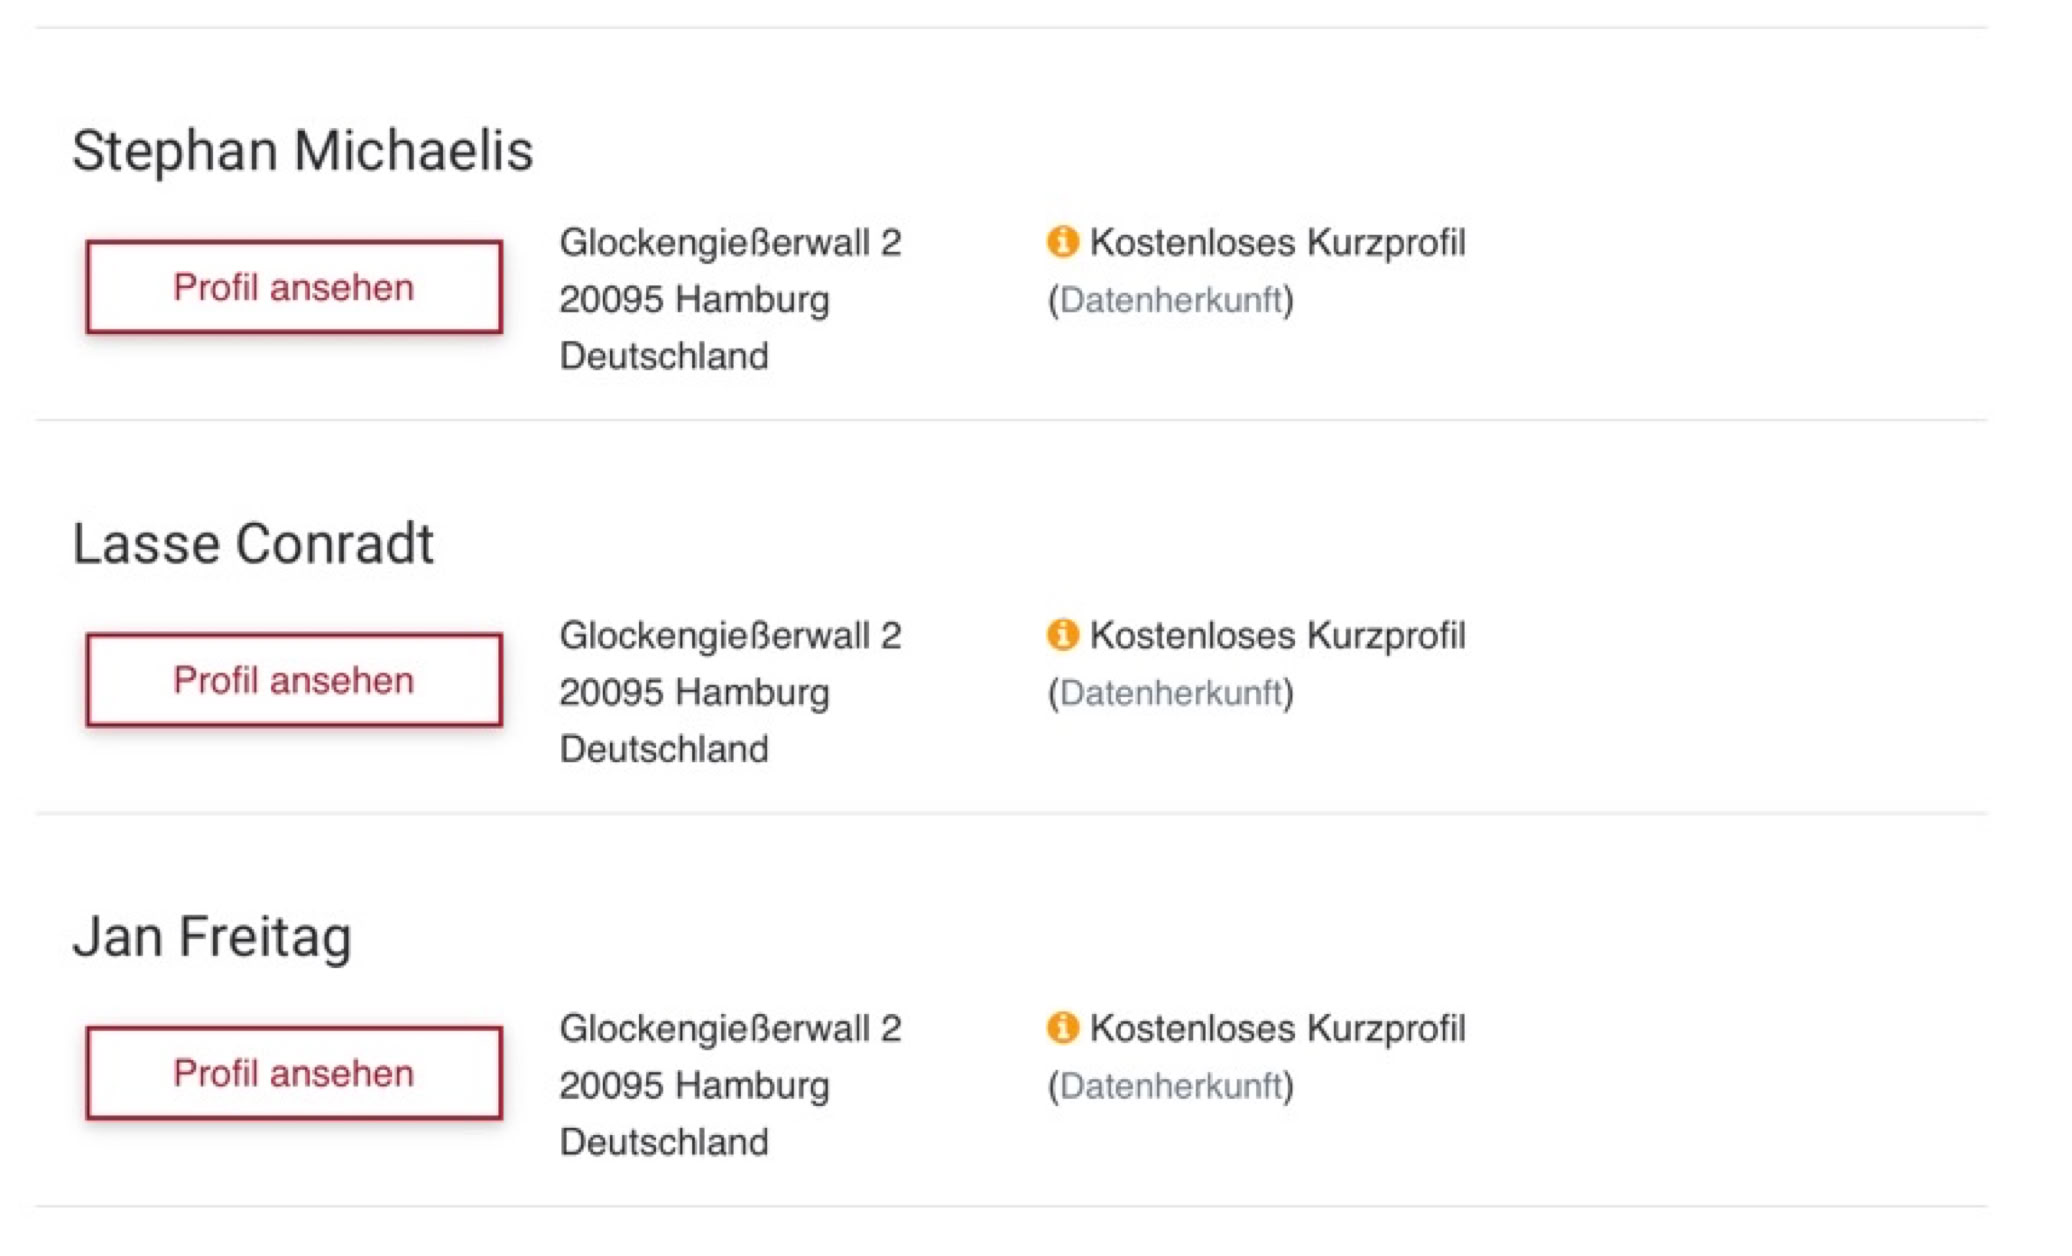The width and height of the screenshot is (2072, 1256).
Task: Click the Stephan Michaelis name heading
Action: click(302, 151)
